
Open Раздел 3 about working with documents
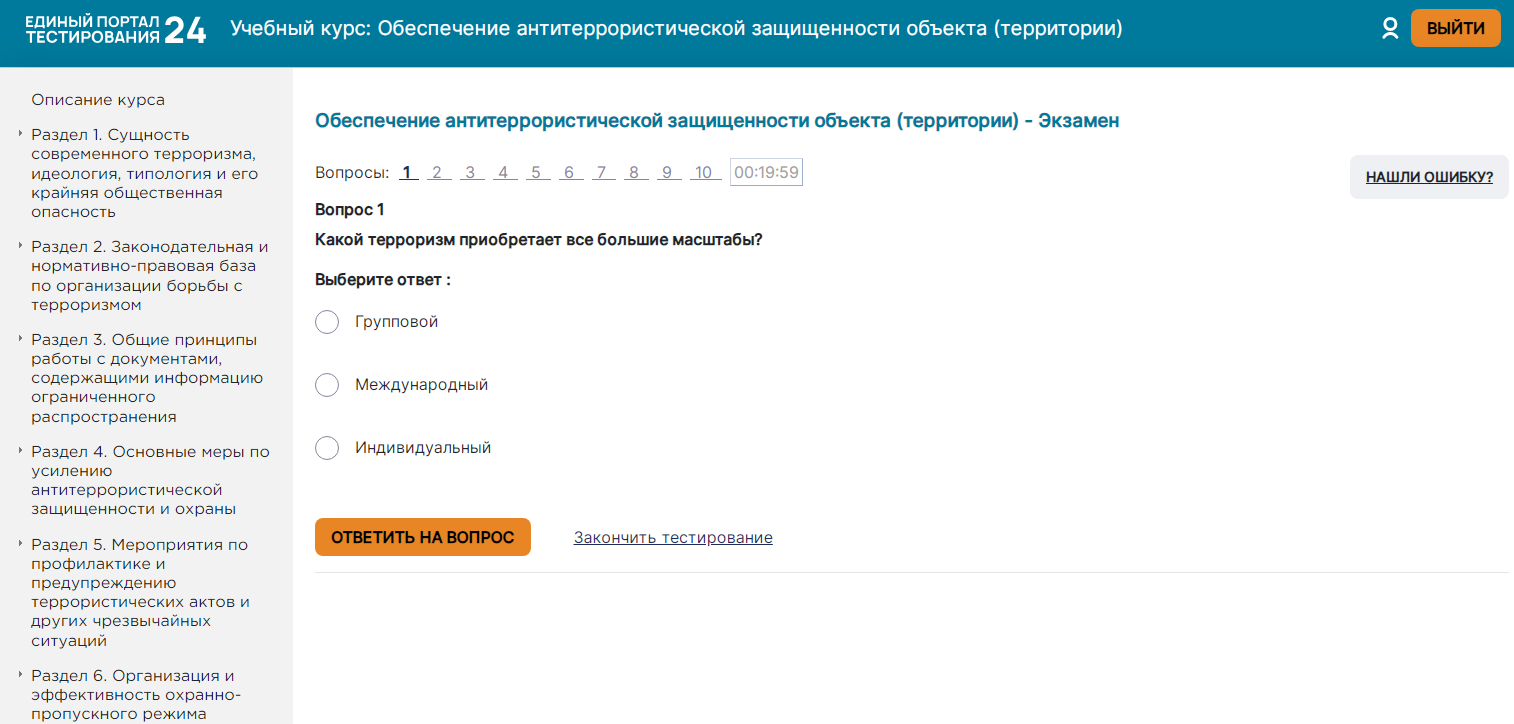[144, 378]
